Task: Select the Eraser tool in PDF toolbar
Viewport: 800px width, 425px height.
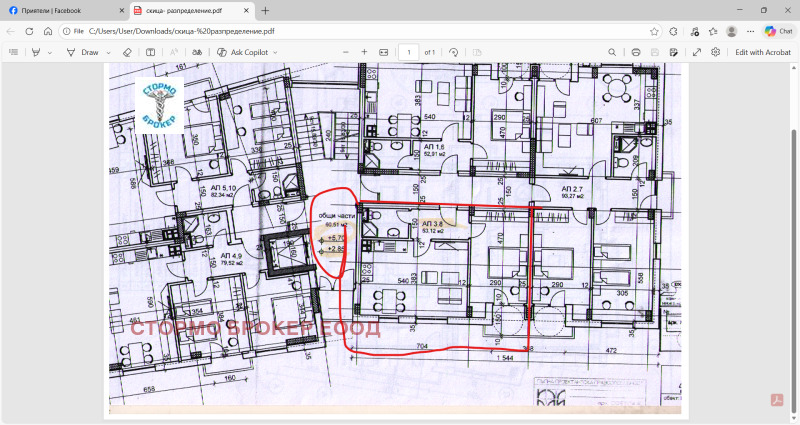Action: click(126, 52)
